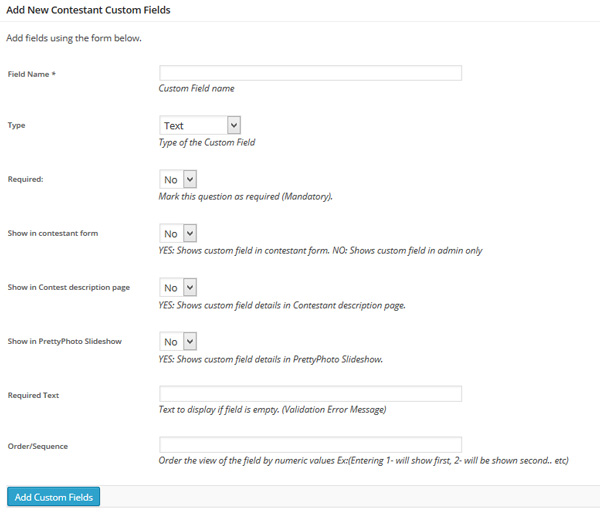Image resolution: width=600 pixels, height=518 pixels.
Task: Open the Show in contestant form dropdown
Action: click(178, 233)
